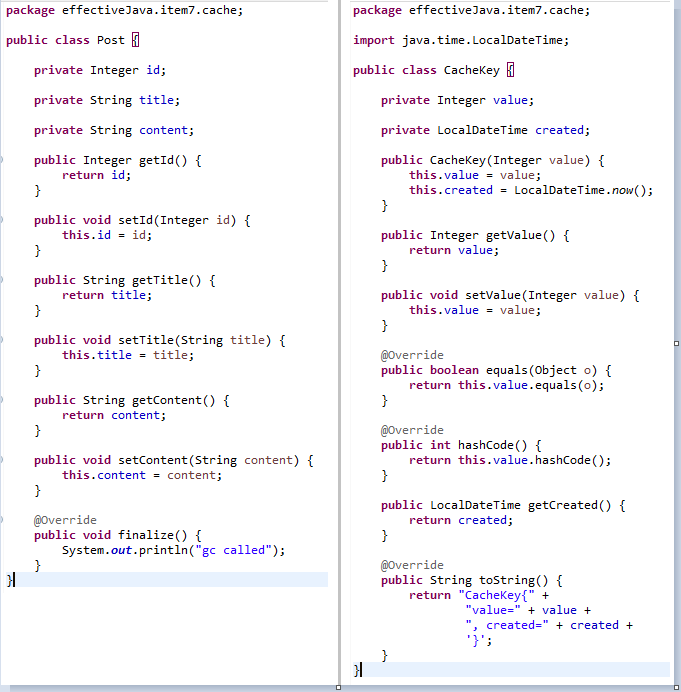This screenshot has height=692, width=681.
Task: Click the 'return created;' statement
Action: (461, 520)
